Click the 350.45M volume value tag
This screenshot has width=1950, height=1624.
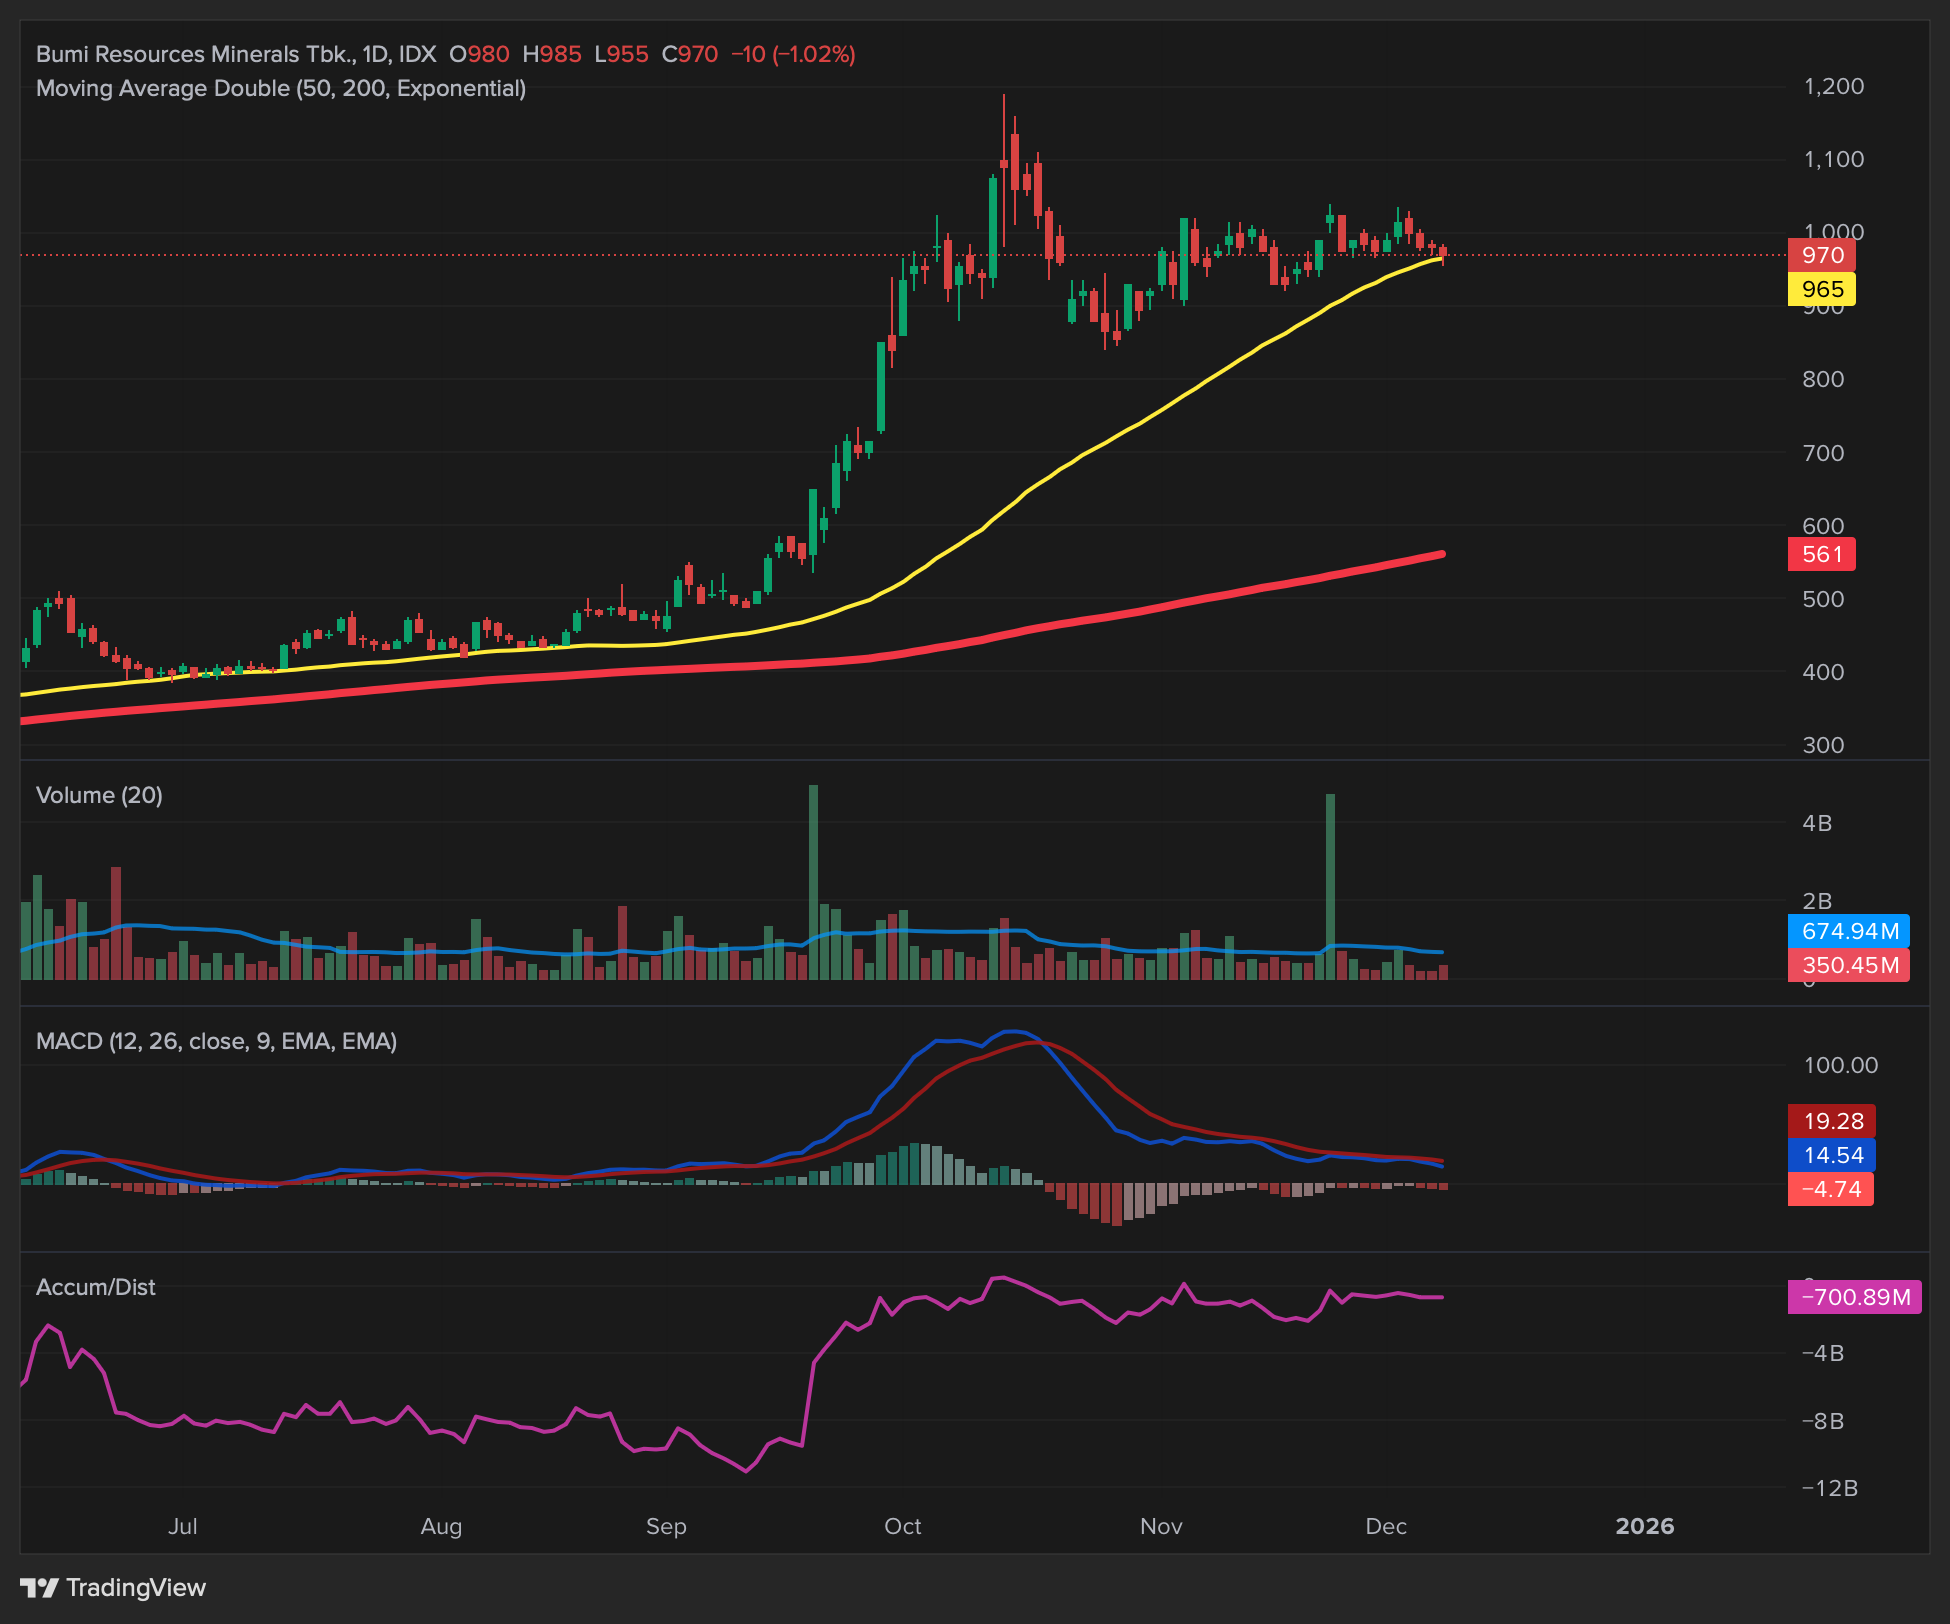coord(1848,965)
